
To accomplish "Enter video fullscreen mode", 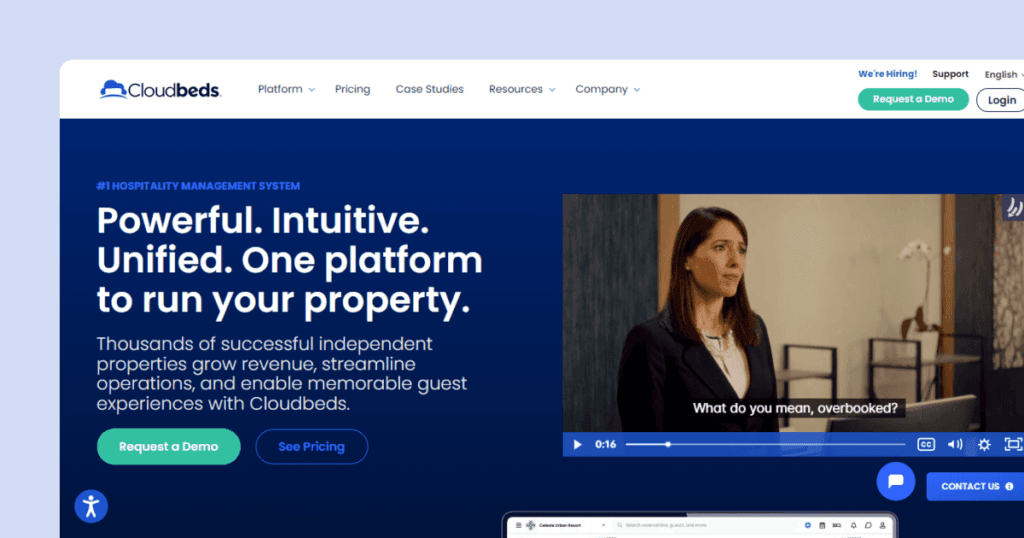I will pos(1013,445).
